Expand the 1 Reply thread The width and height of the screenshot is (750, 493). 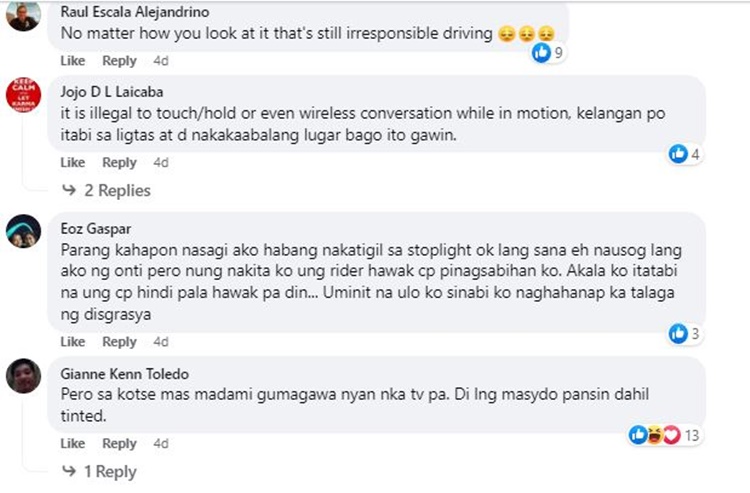pyautogui.click(x=99, y=471)
